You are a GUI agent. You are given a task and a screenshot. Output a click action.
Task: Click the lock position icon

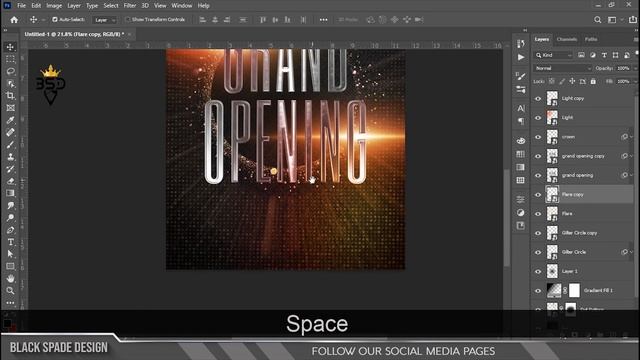[572, 81]
